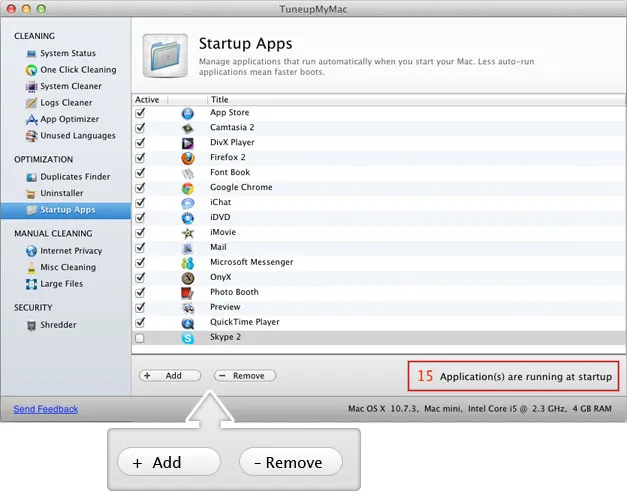Uncheck the App Store active checkbox
The width and height of the screenshot is (627, 494).
click(x=140, y=113)
